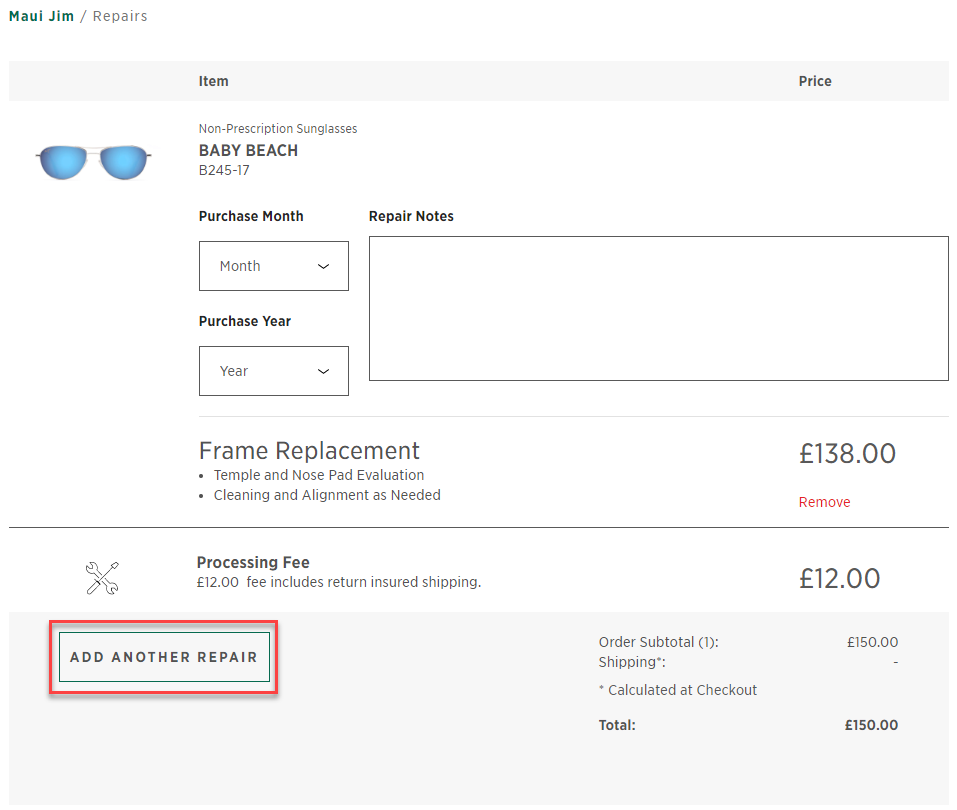Click the Purchase Month field label
The height and width of the screenshot is (810, 957).
[x=251, y=216]
